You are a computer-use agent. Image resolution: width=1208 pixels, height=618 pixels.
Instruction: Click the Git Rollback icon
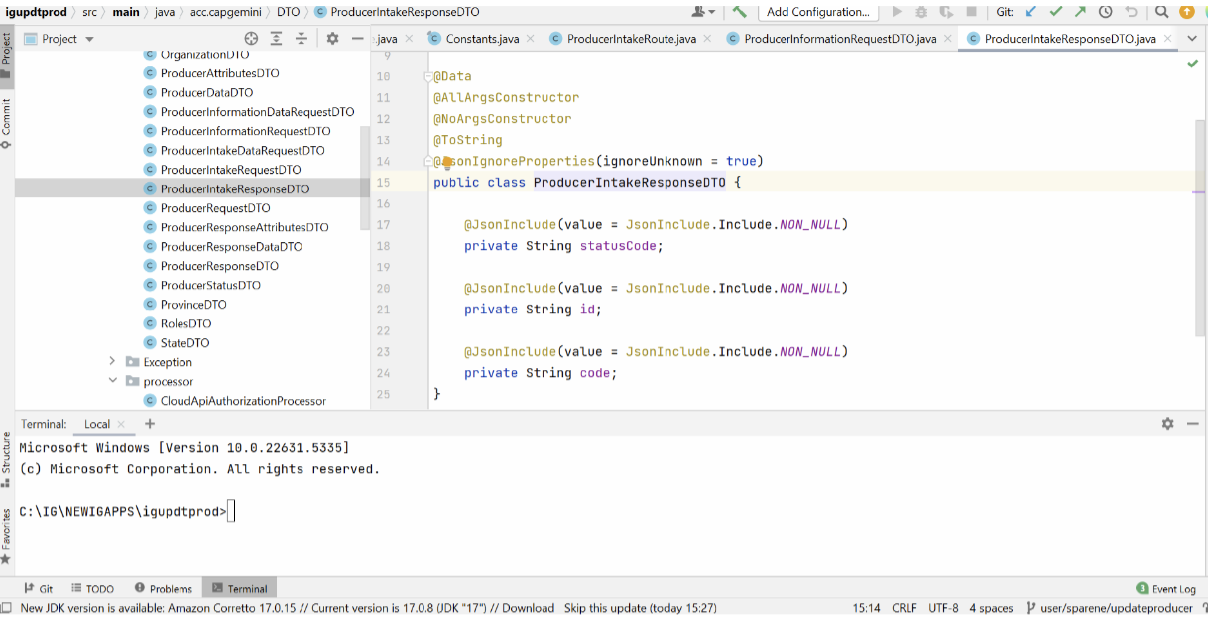click(1131, 12)
